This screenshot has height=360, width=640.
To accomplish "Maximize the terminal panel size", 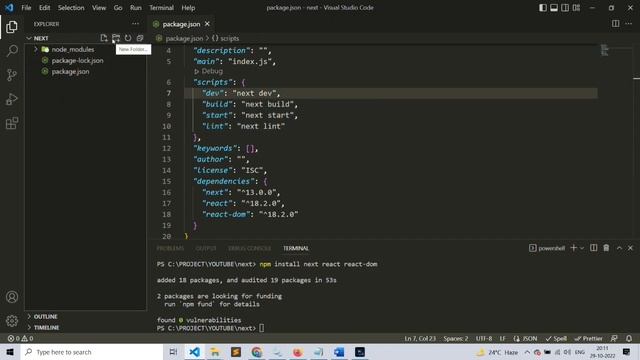I will tap(619, 248).
